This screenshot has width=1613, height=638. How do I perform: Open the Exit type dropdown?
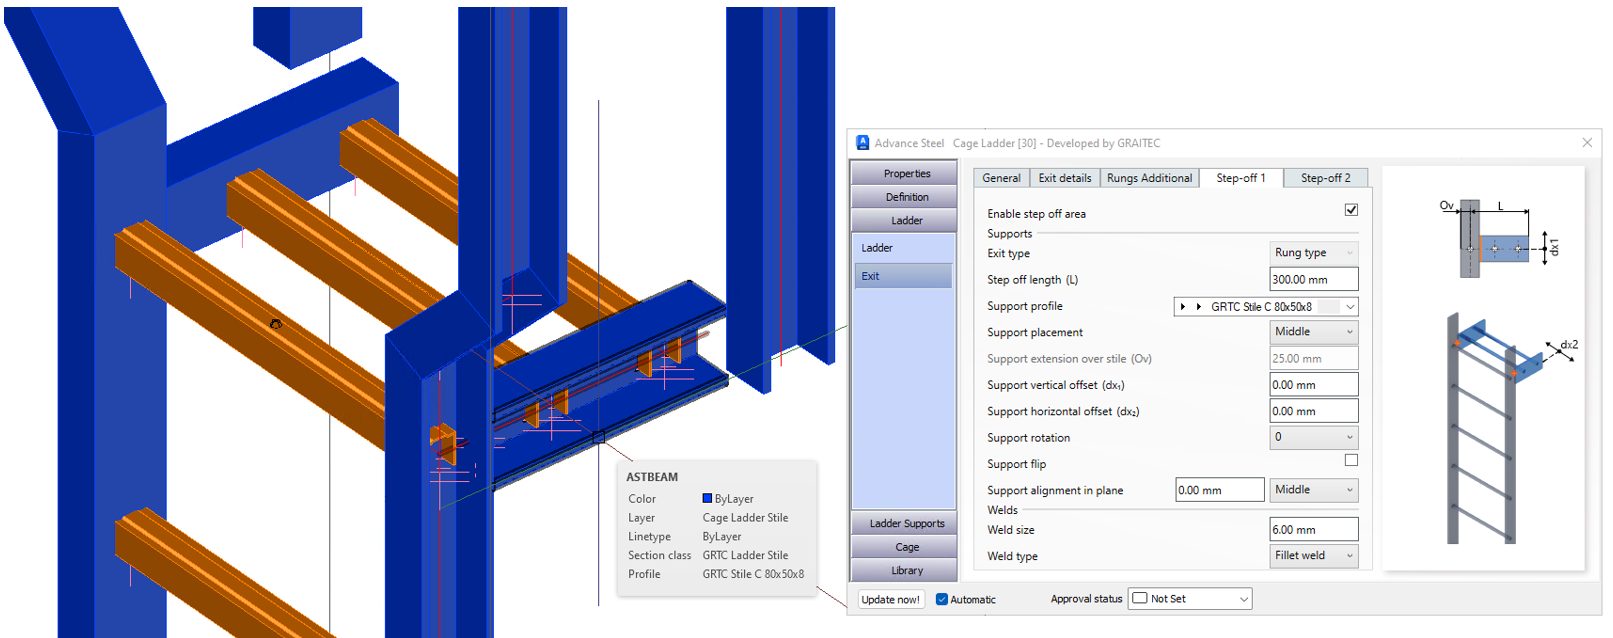click(1314, 253)
